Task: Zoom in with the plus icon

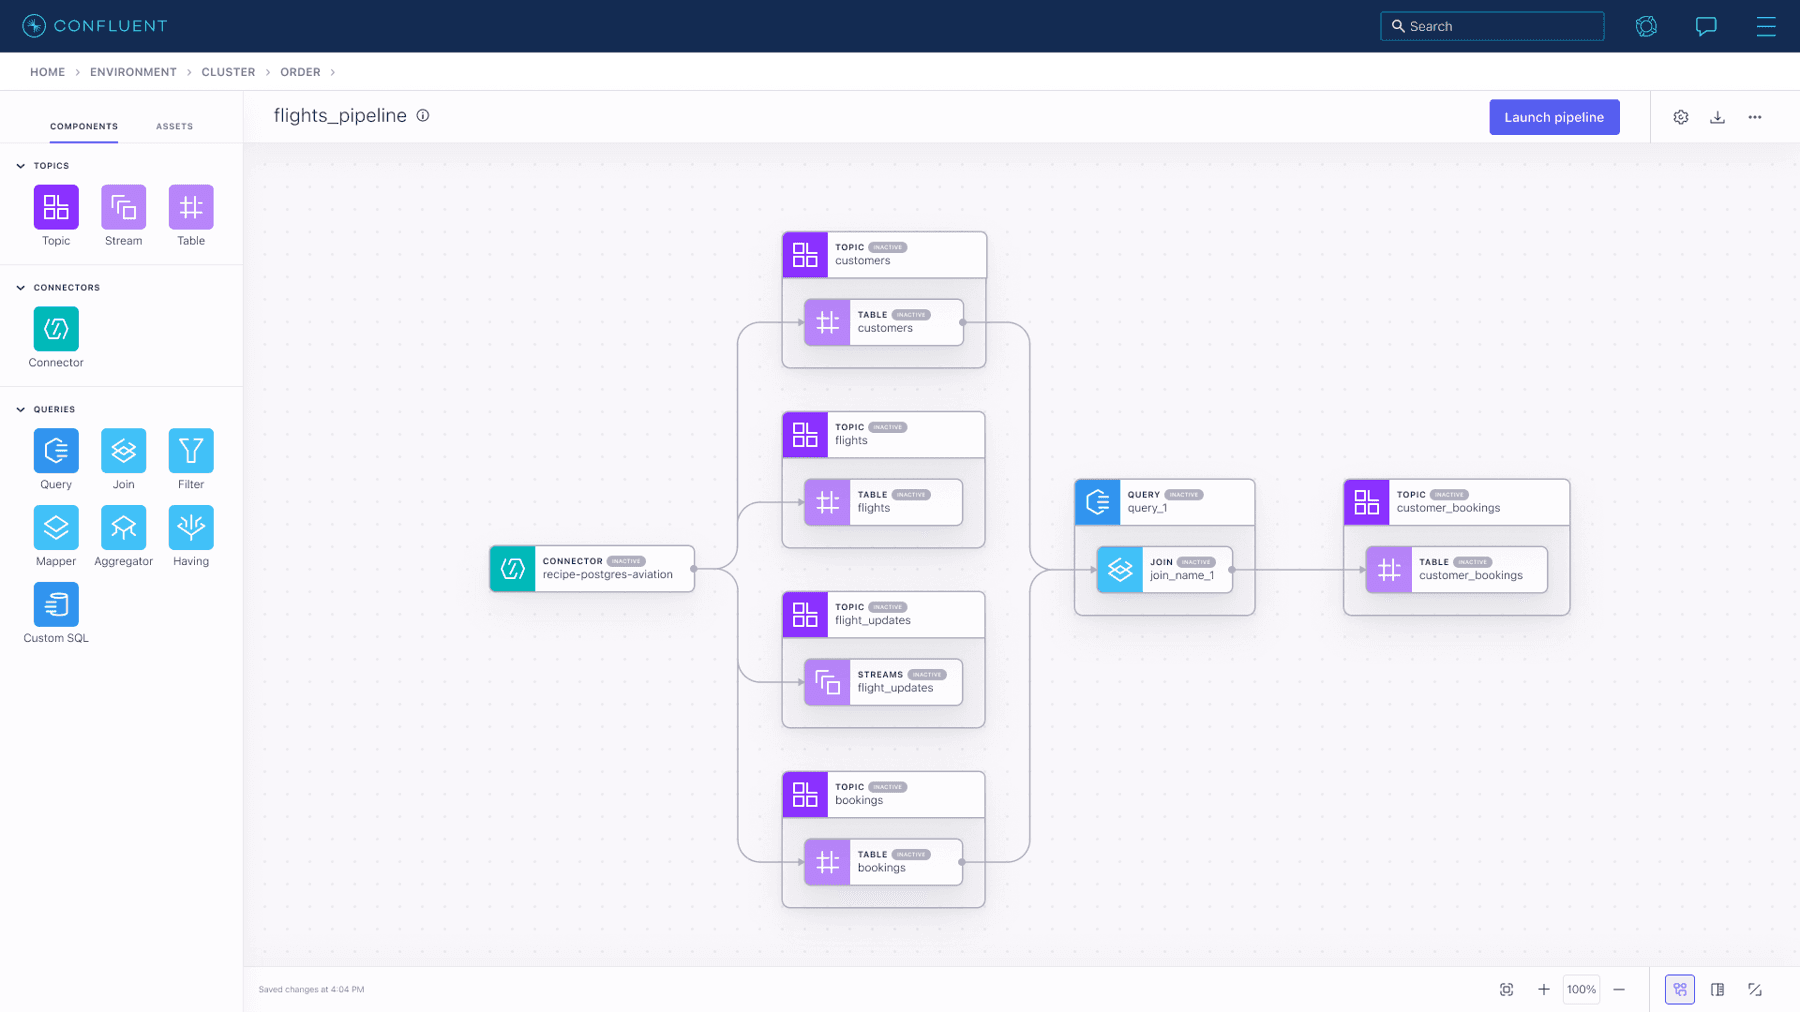Action: [x=1543, y=989]
